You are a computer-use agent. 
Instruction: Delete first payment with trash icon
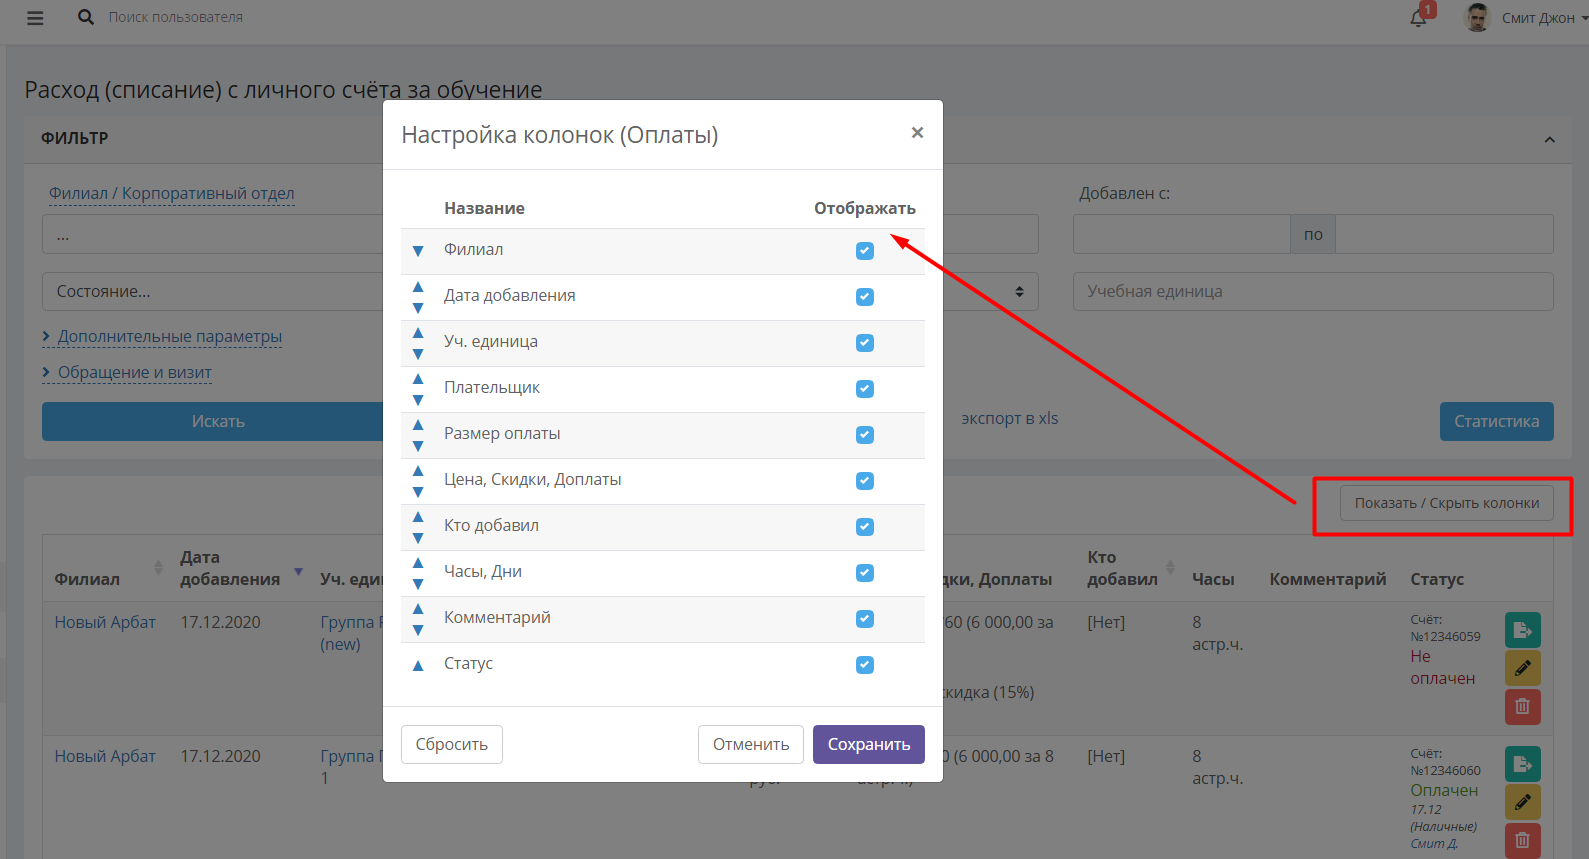pos(1522,707)
